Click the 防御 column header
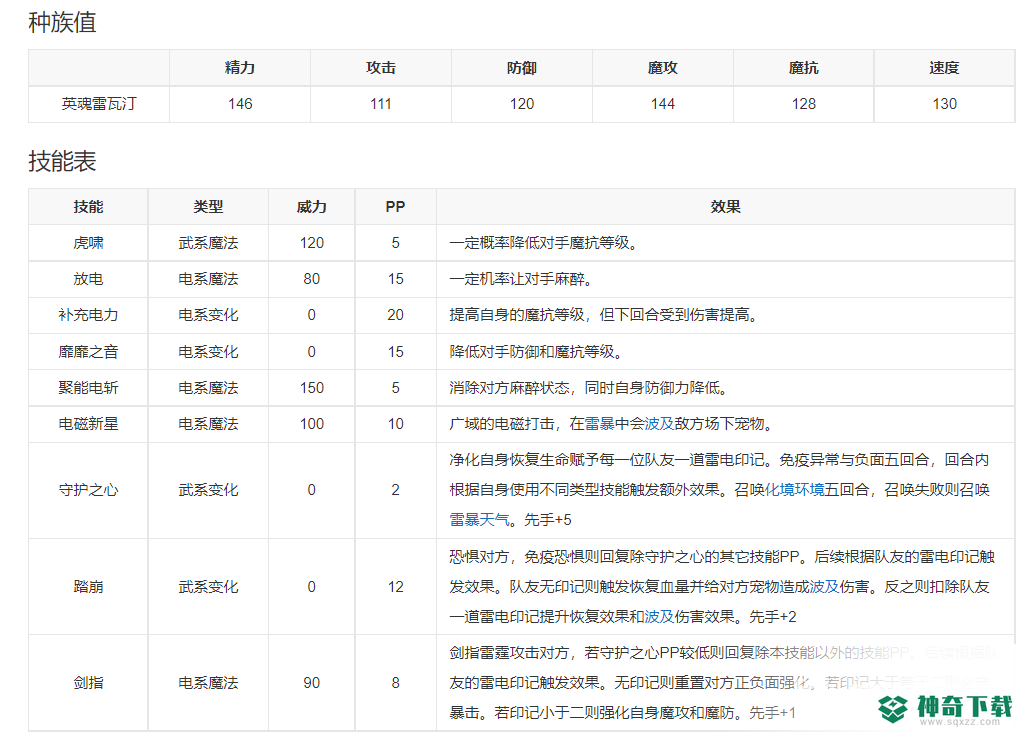Image resolution: width=1032 pixels, height=746 pixels. [521, 68]
